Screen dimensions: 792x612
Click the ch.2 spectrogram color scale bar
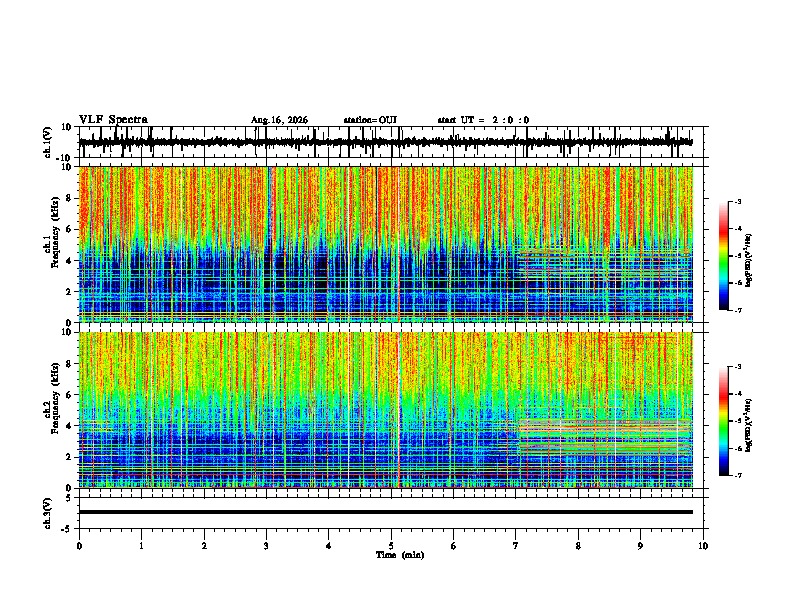[x=724, y=421]
